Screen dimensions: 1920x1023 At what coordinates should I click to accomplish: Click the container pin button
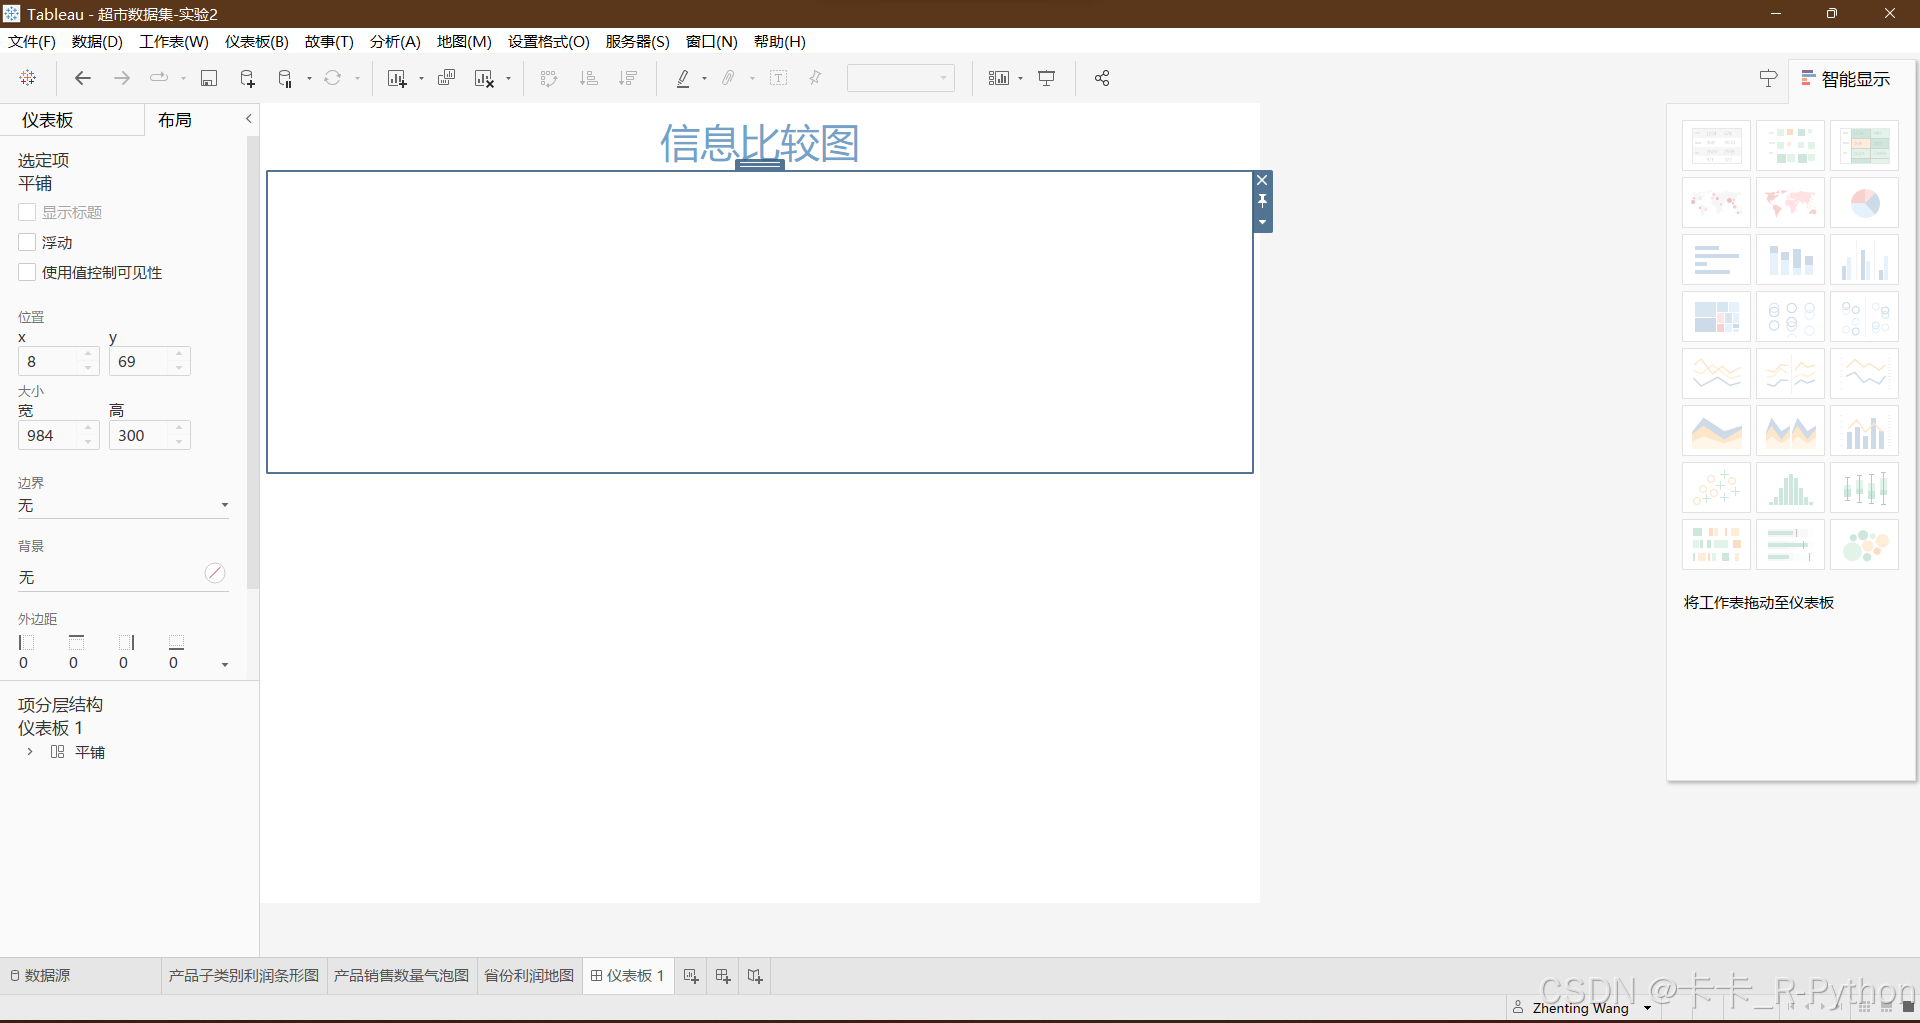1262,201
